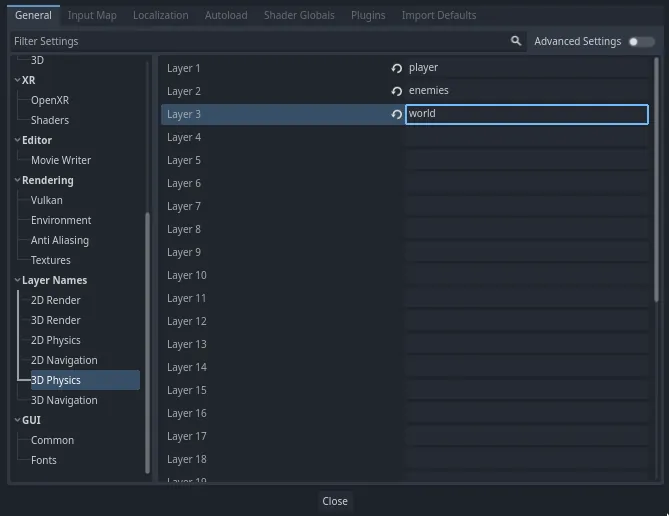The image size is (669, 516).
Task: Collapse the GUI section arrow
Action: point(17,420)
